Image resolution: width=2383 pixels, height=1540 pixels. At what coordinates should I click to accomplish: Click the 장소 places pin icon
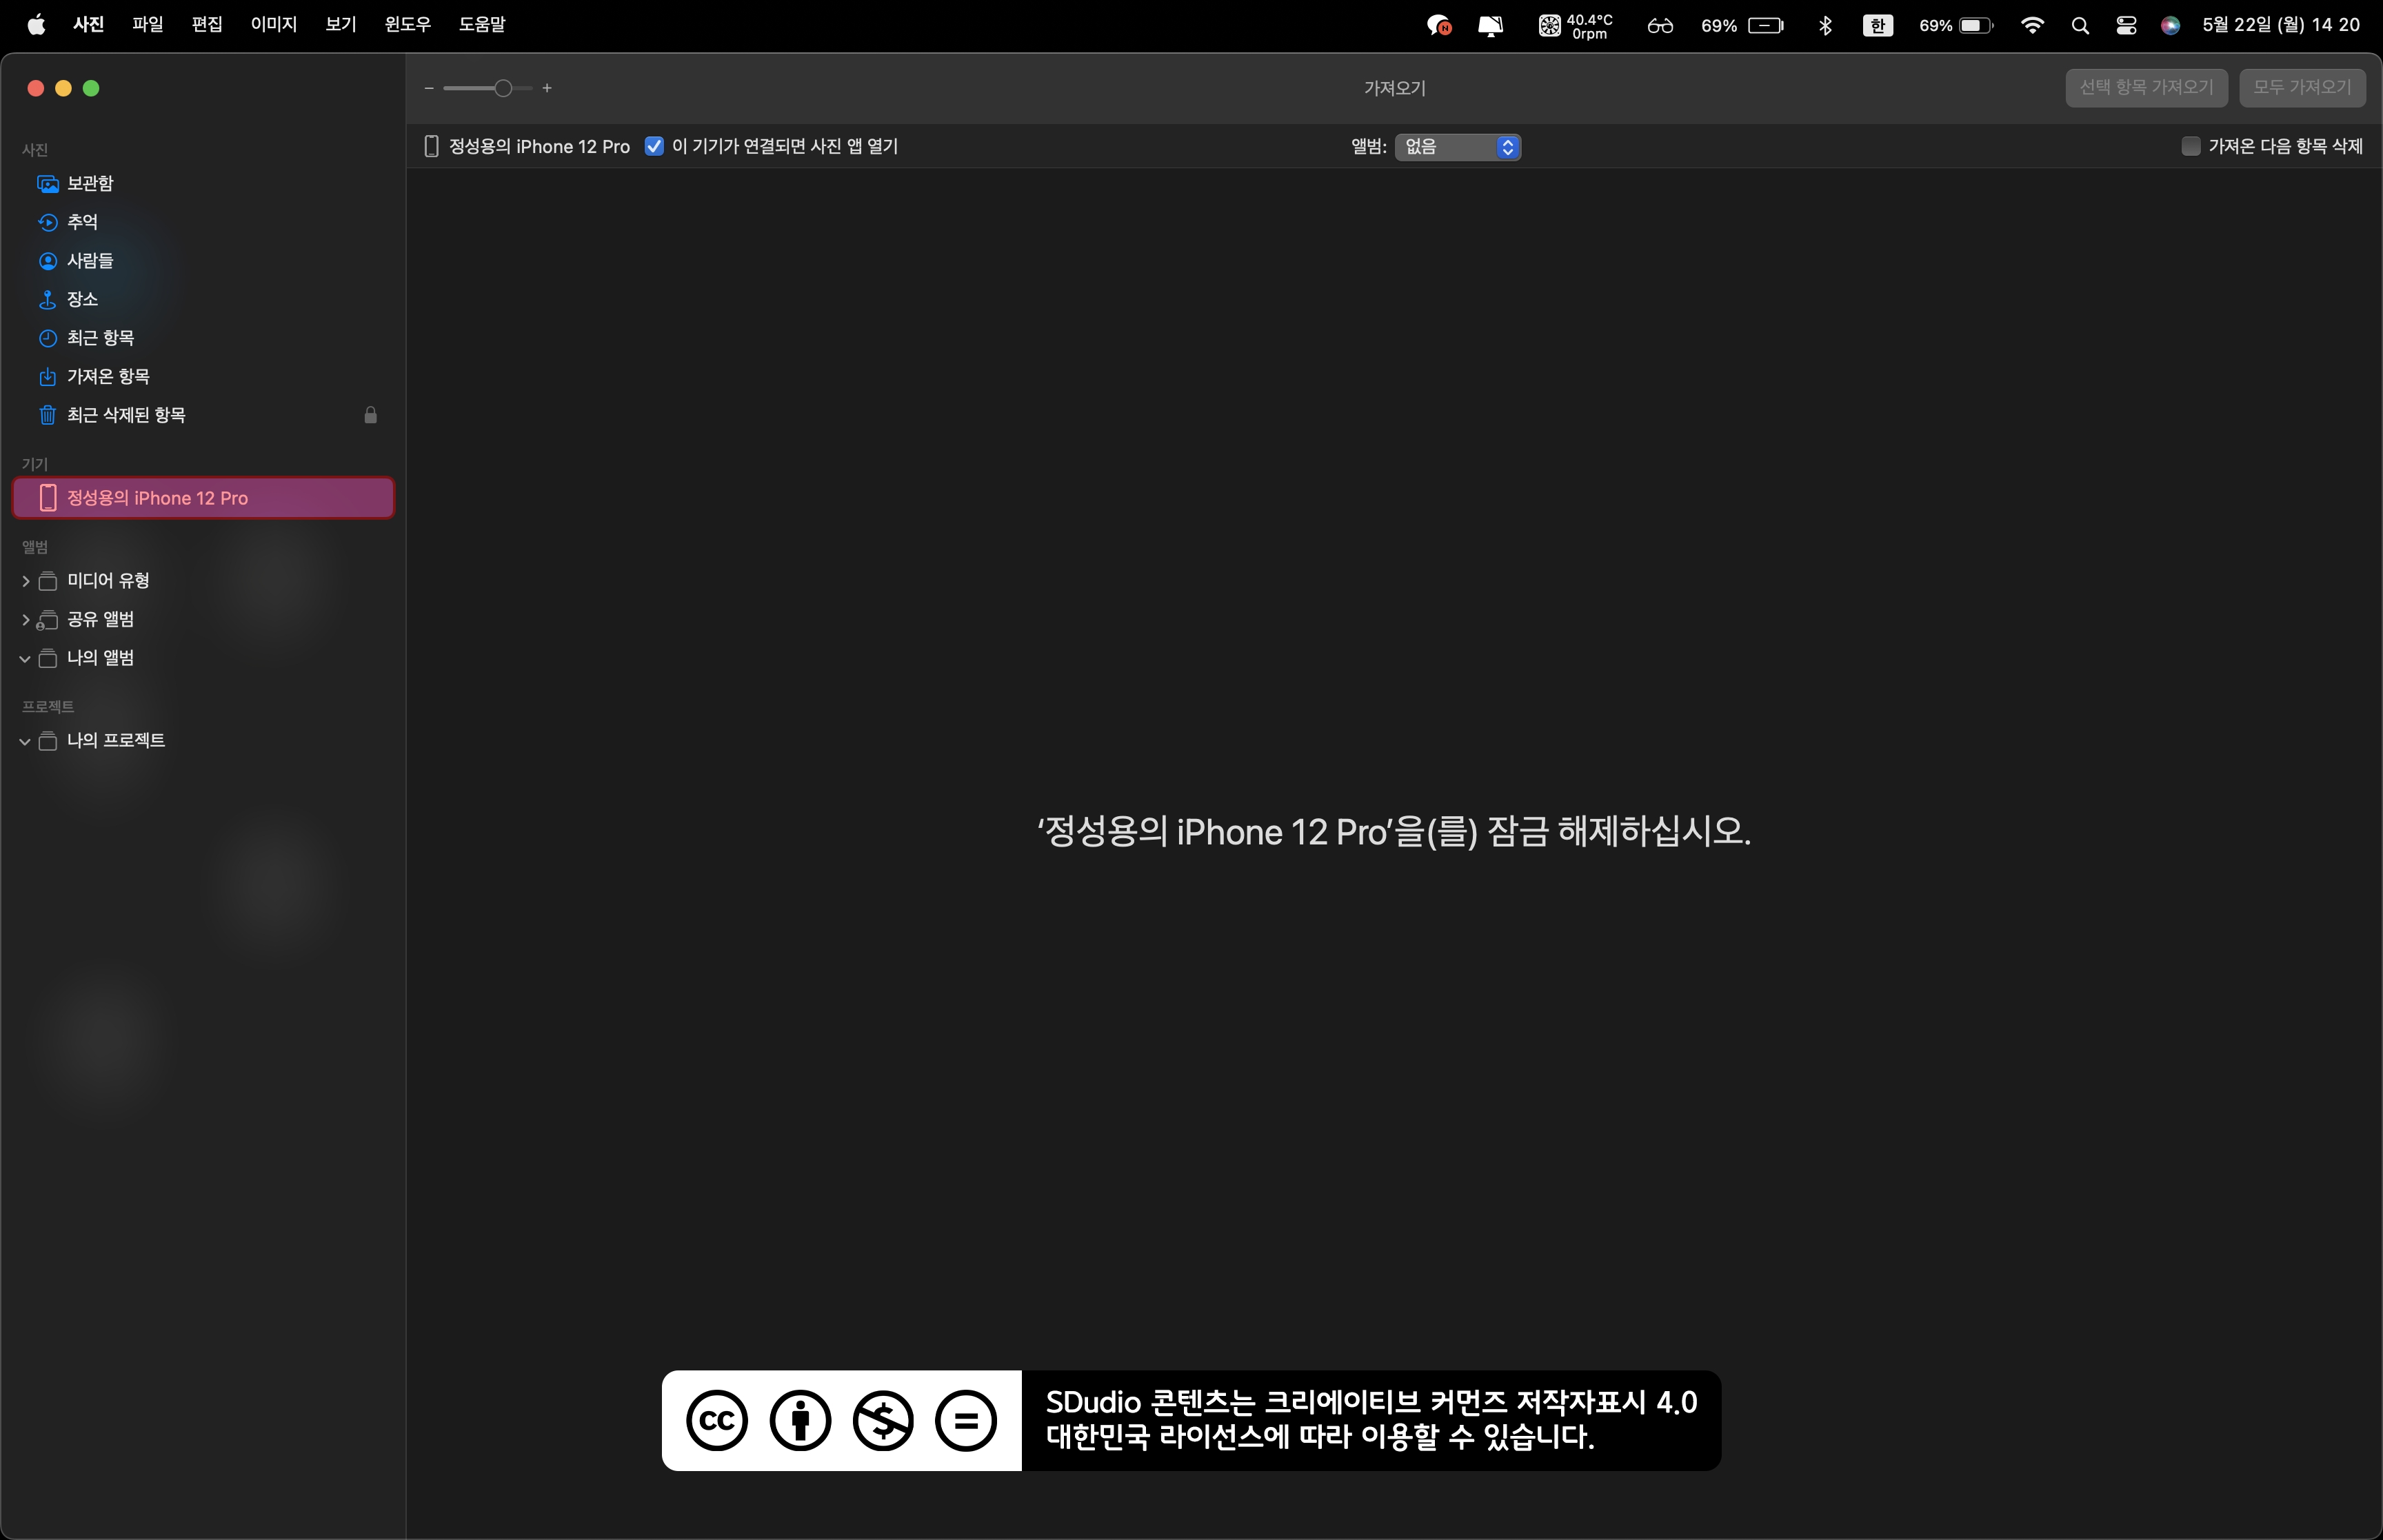pos(47,299)
